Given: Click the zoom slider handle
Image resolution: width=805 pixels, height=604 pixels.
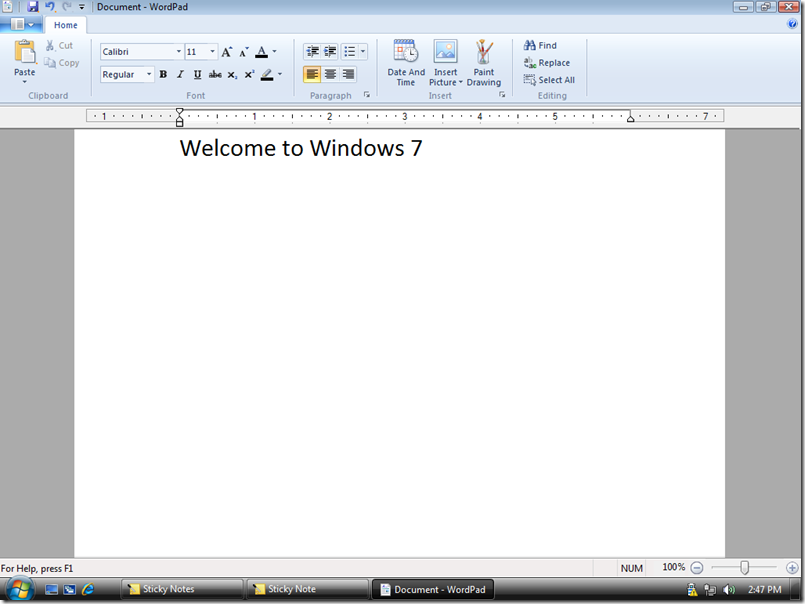Looking at the screenshot, I should click(x=744, y=568).
